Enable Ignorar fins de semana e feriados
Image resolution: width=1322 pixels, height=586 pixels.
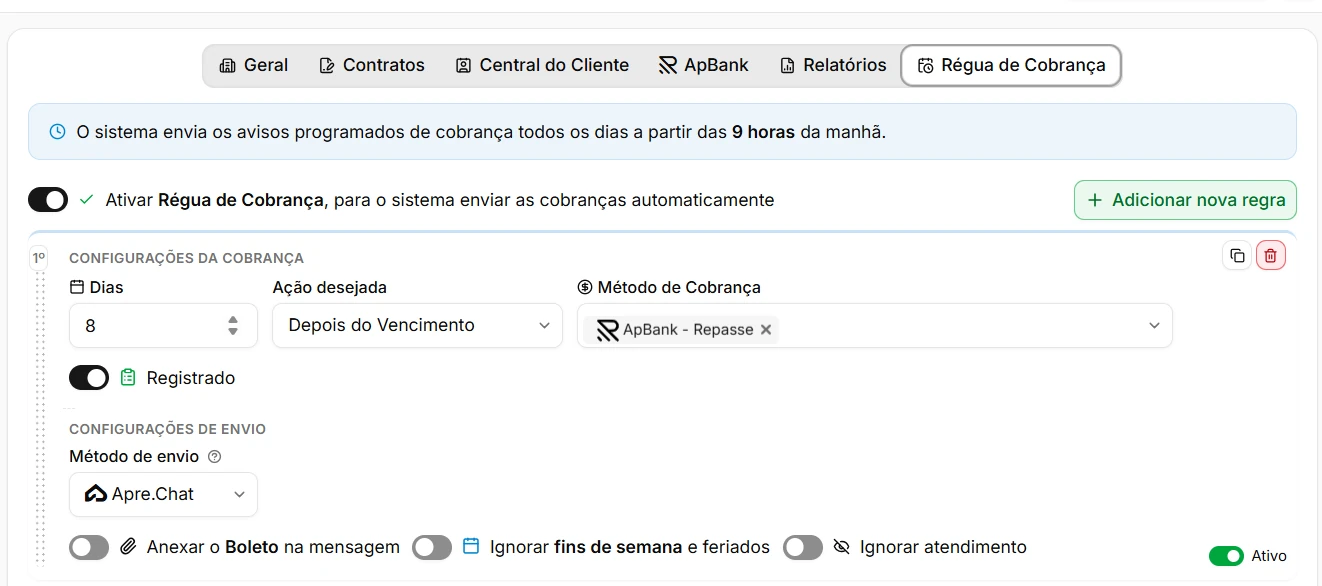point(432,547)
